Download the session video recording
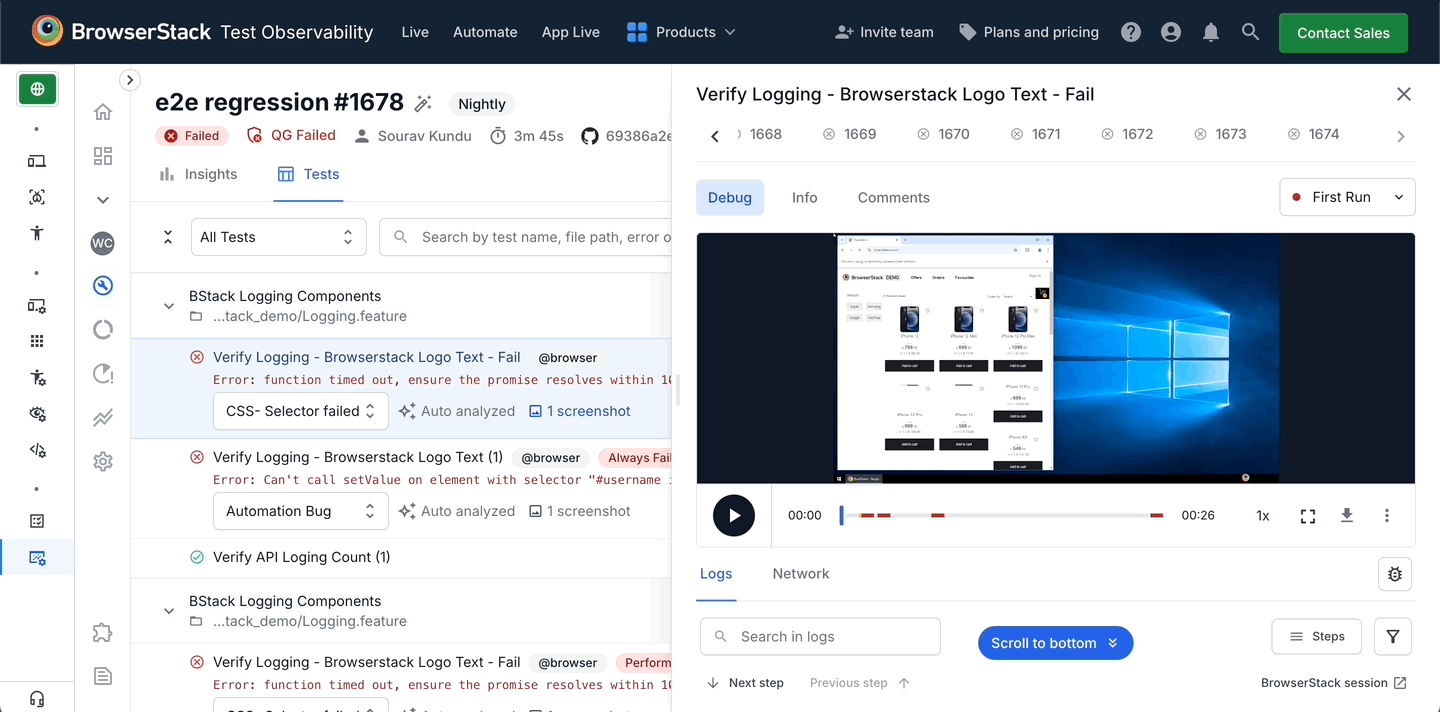The height and width of the screenshot is (712, 1440). click(1347, 515)
